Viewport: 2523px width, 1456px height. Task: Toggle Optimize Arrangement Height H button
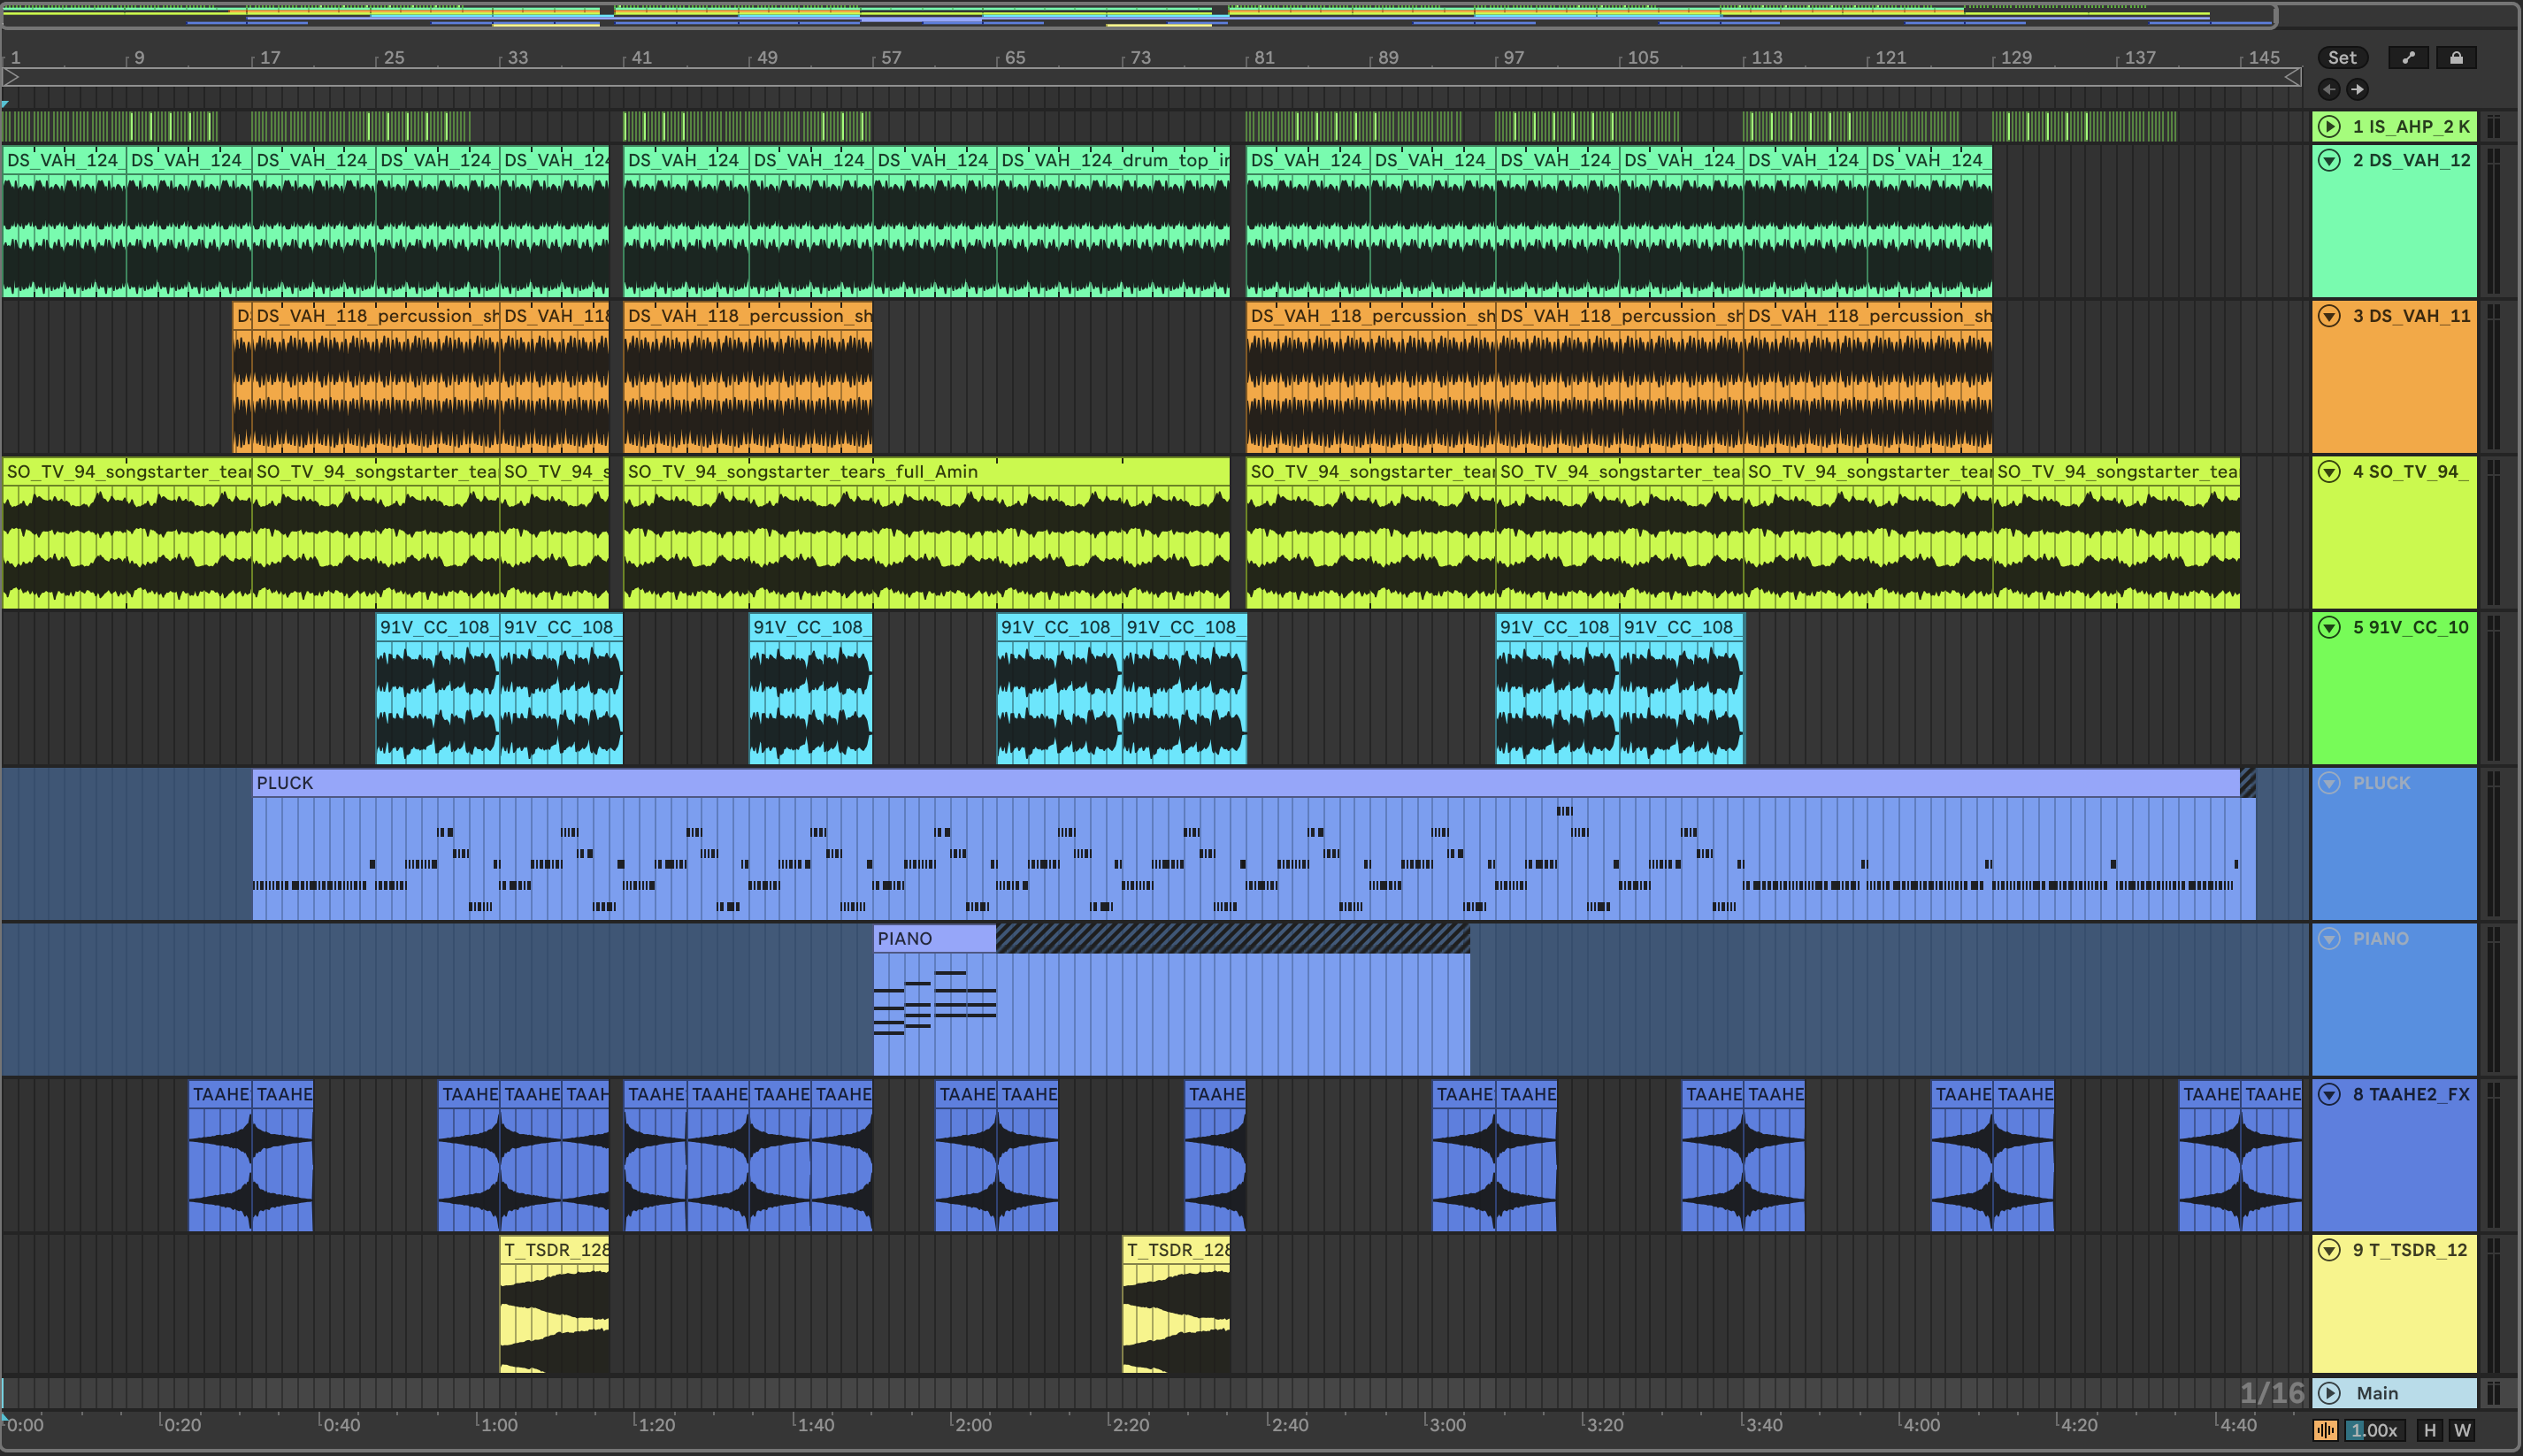(x=2429, y=1430)
